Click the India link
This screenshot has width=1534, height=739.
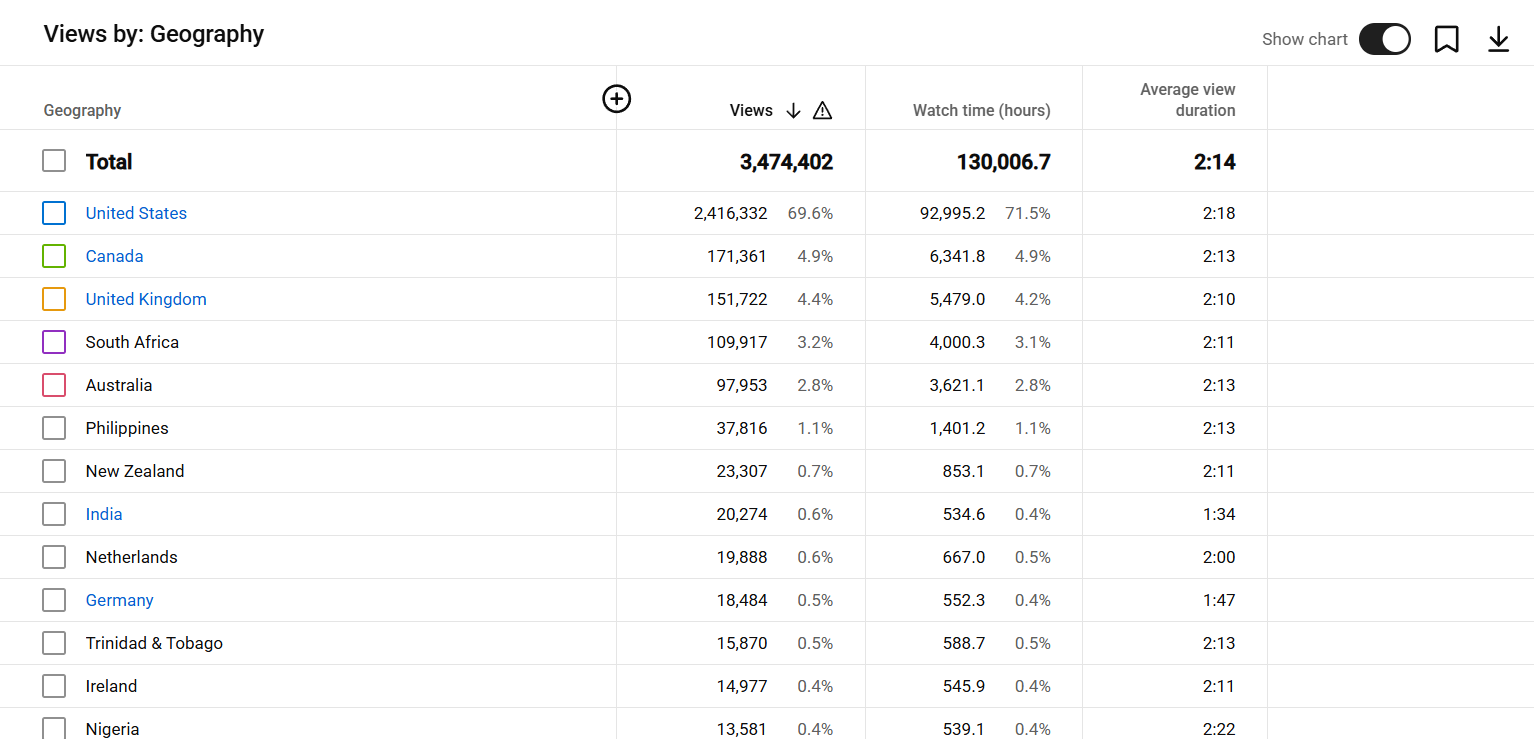pyautogui.click(x=104, y=514)
